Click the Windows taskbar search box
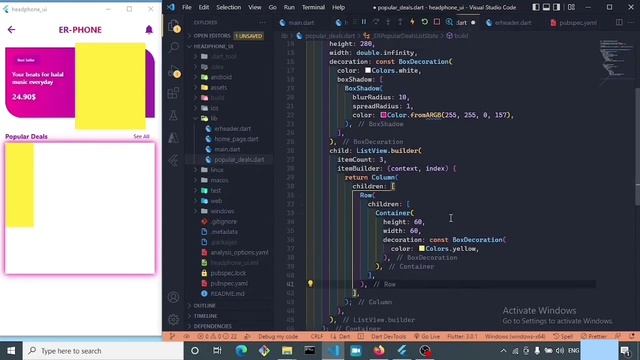 tap(103, 351)
